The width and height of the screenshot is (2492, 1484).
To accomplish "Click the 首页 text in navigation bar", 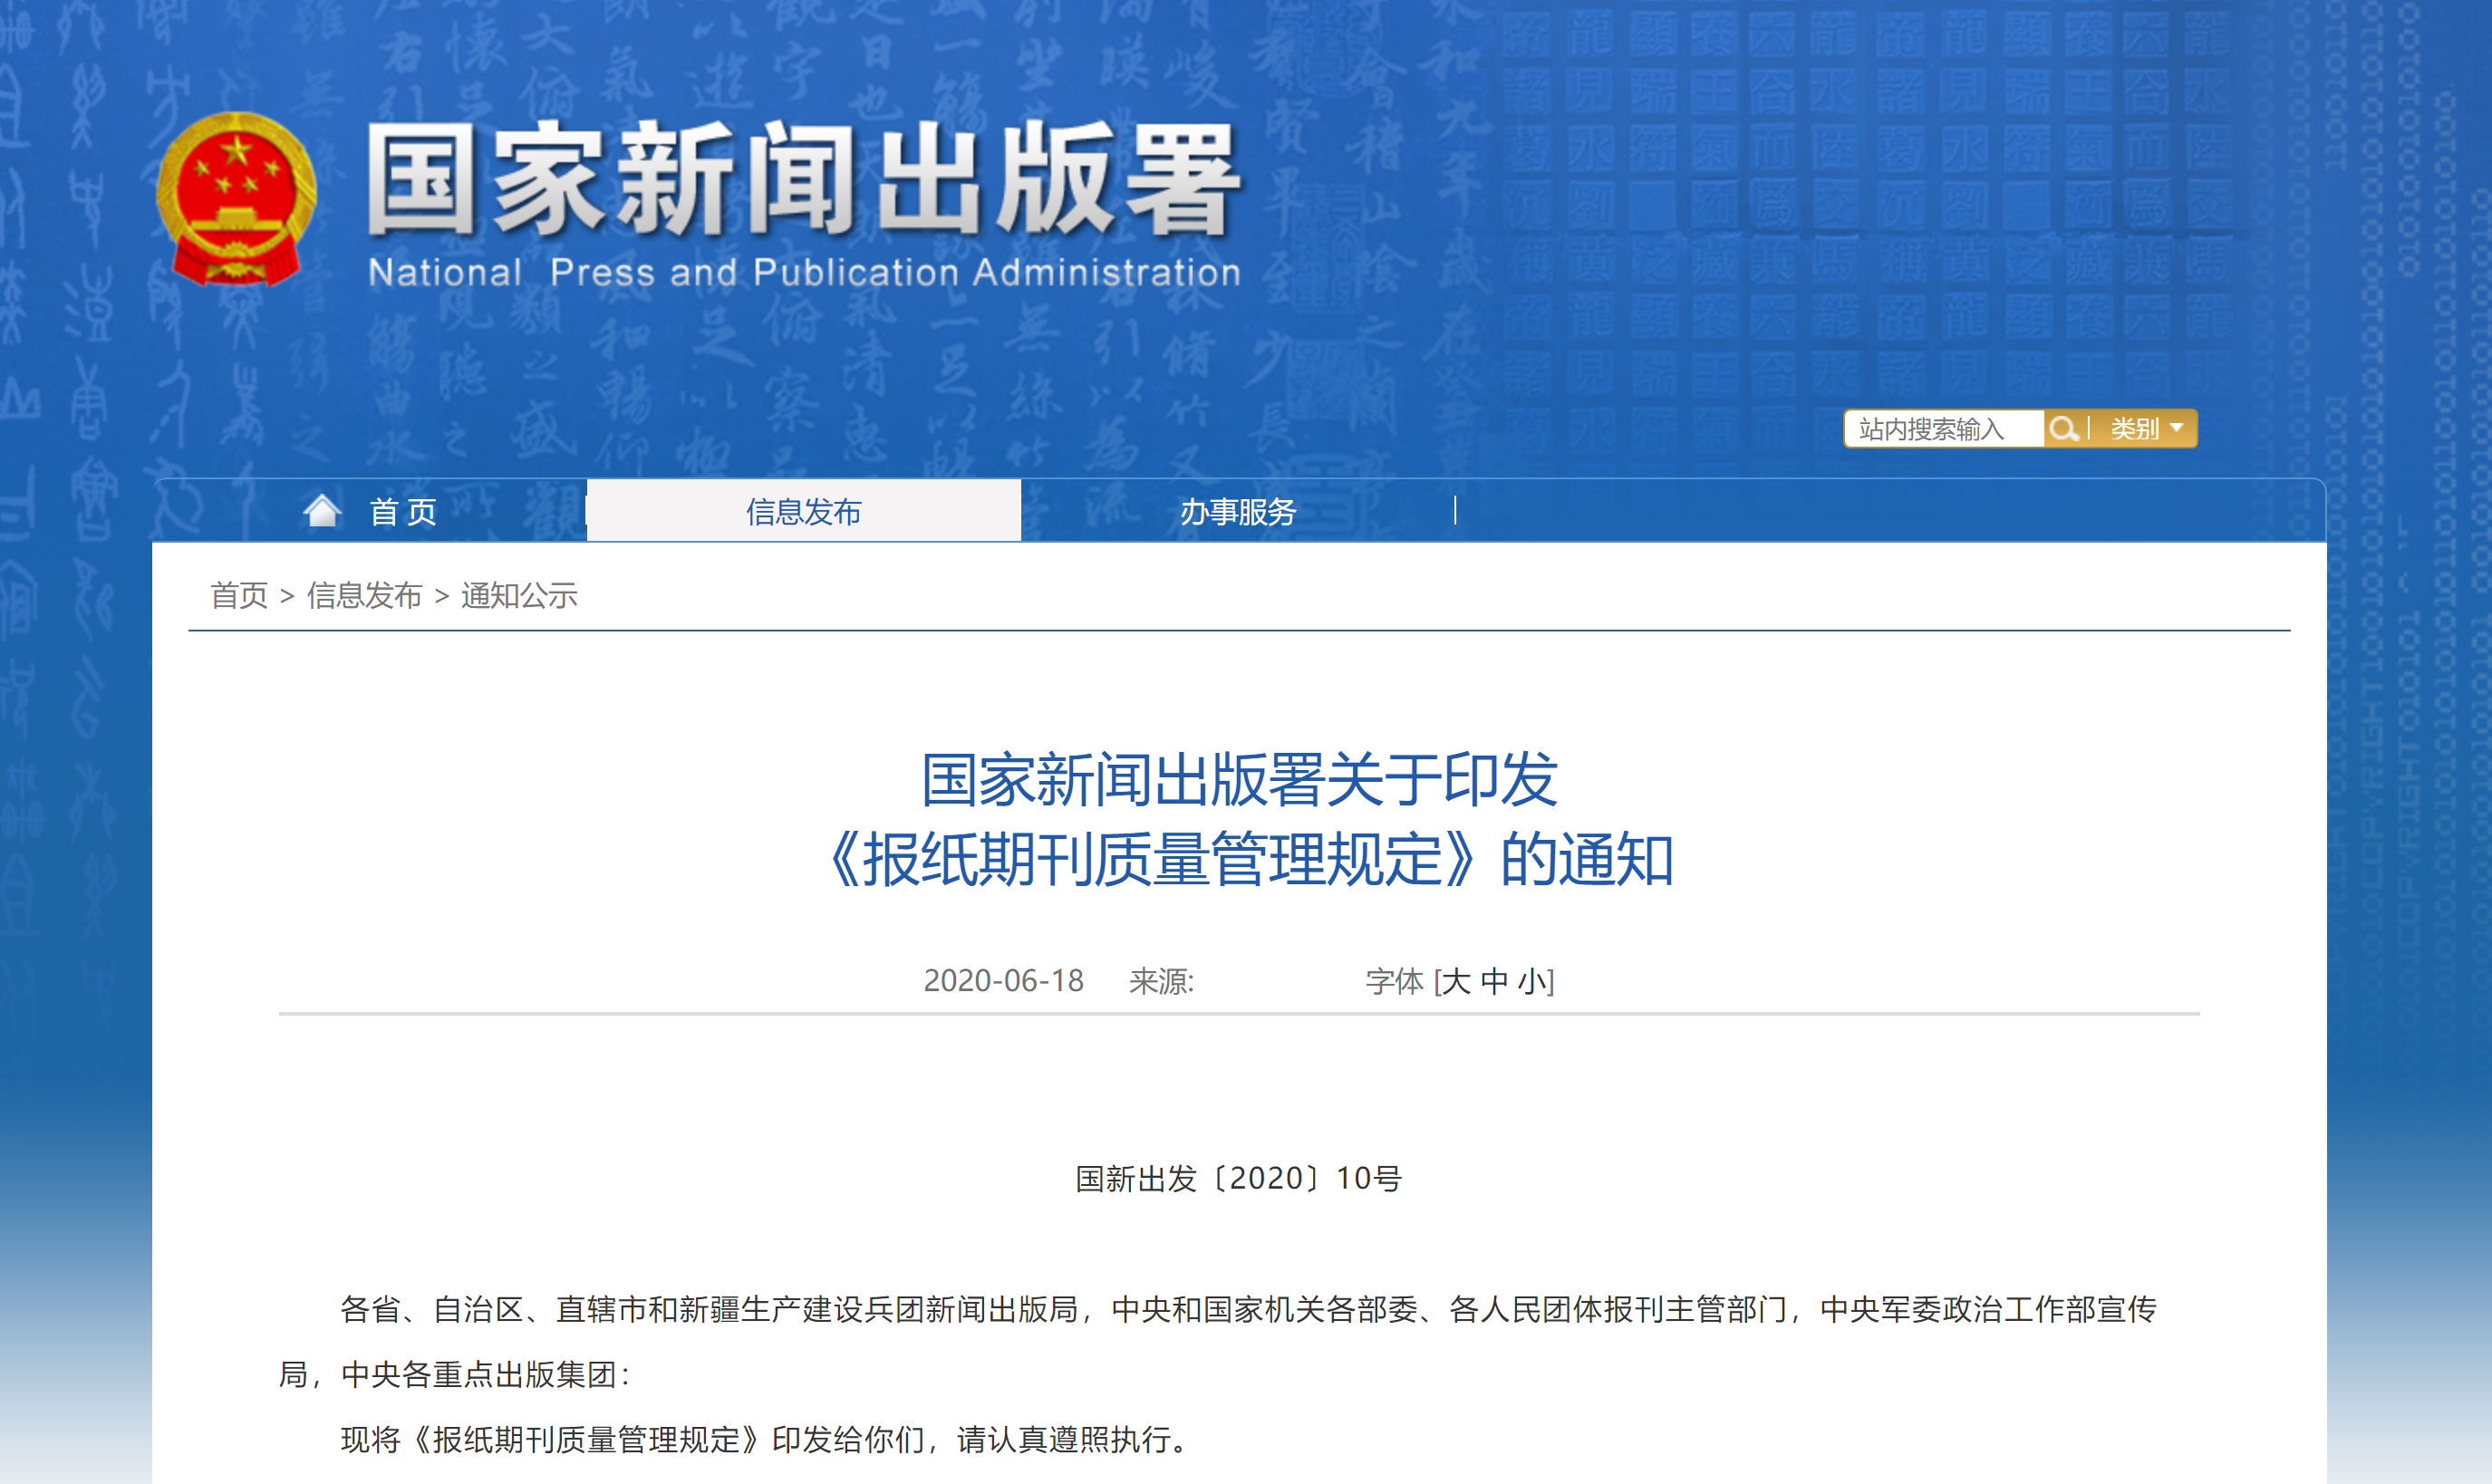I will click(403, 512).
